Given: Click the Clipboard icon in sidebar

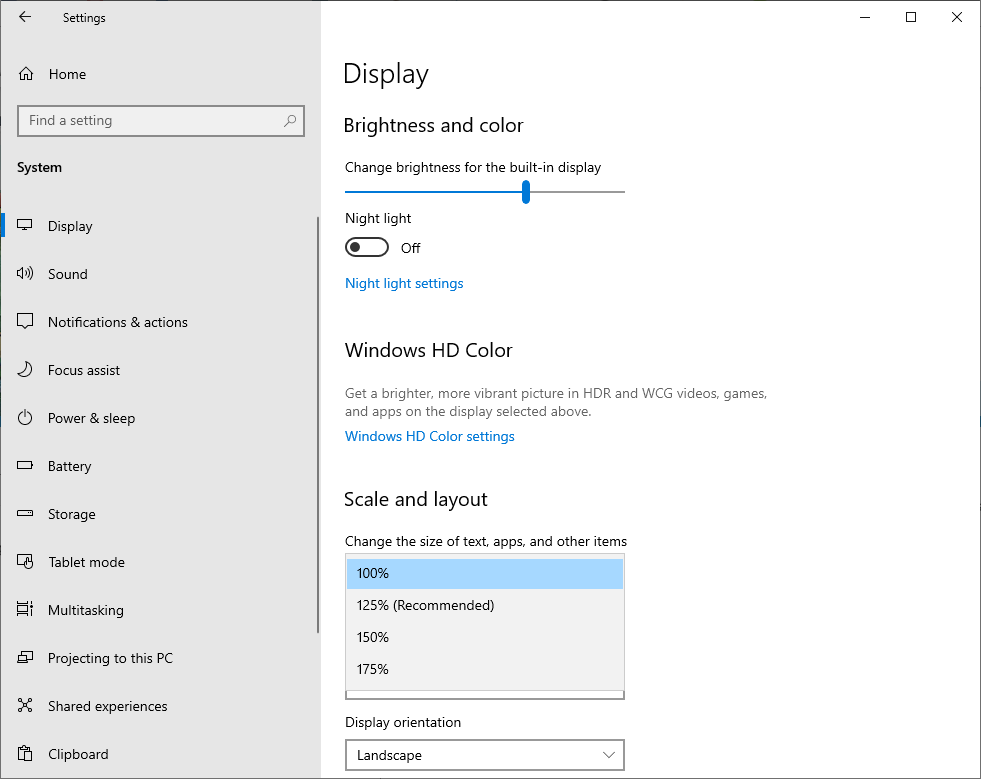Looking at the screenshot, I should point(25,753).
